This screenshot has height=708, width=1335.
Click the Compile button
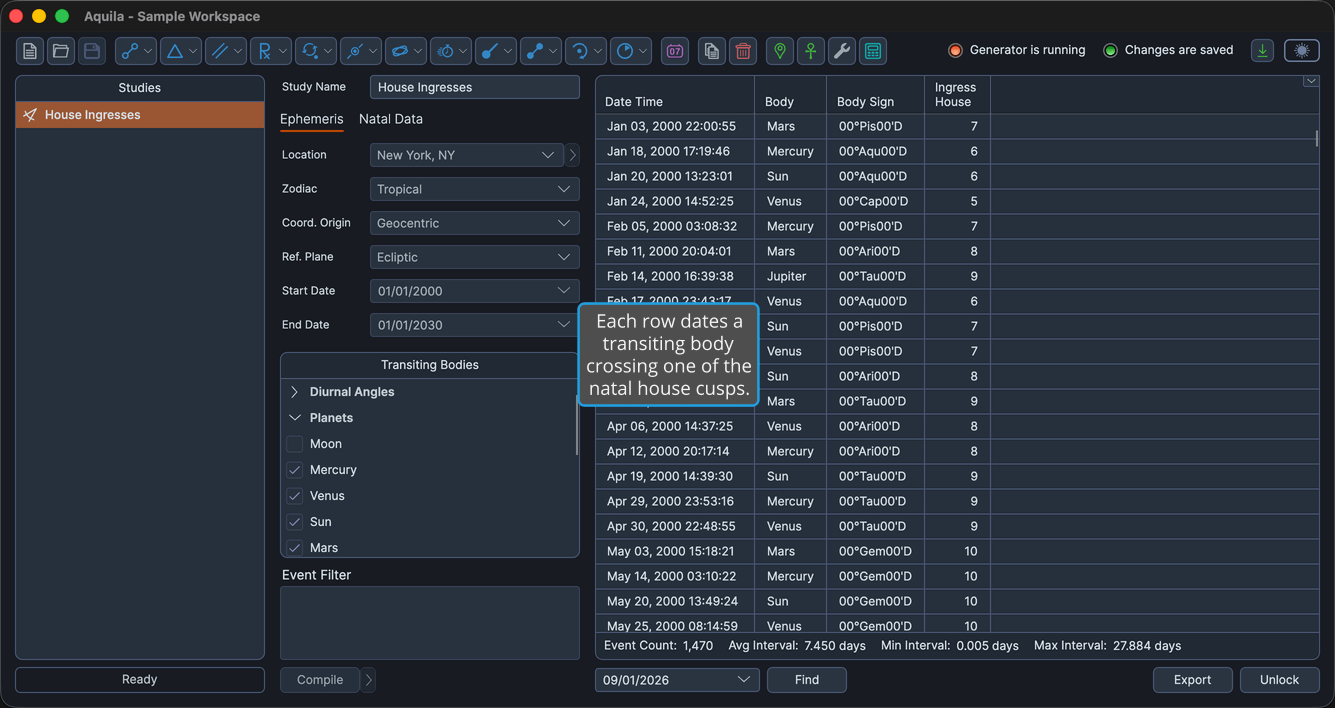pyautogui.click(x=320, y=680)
